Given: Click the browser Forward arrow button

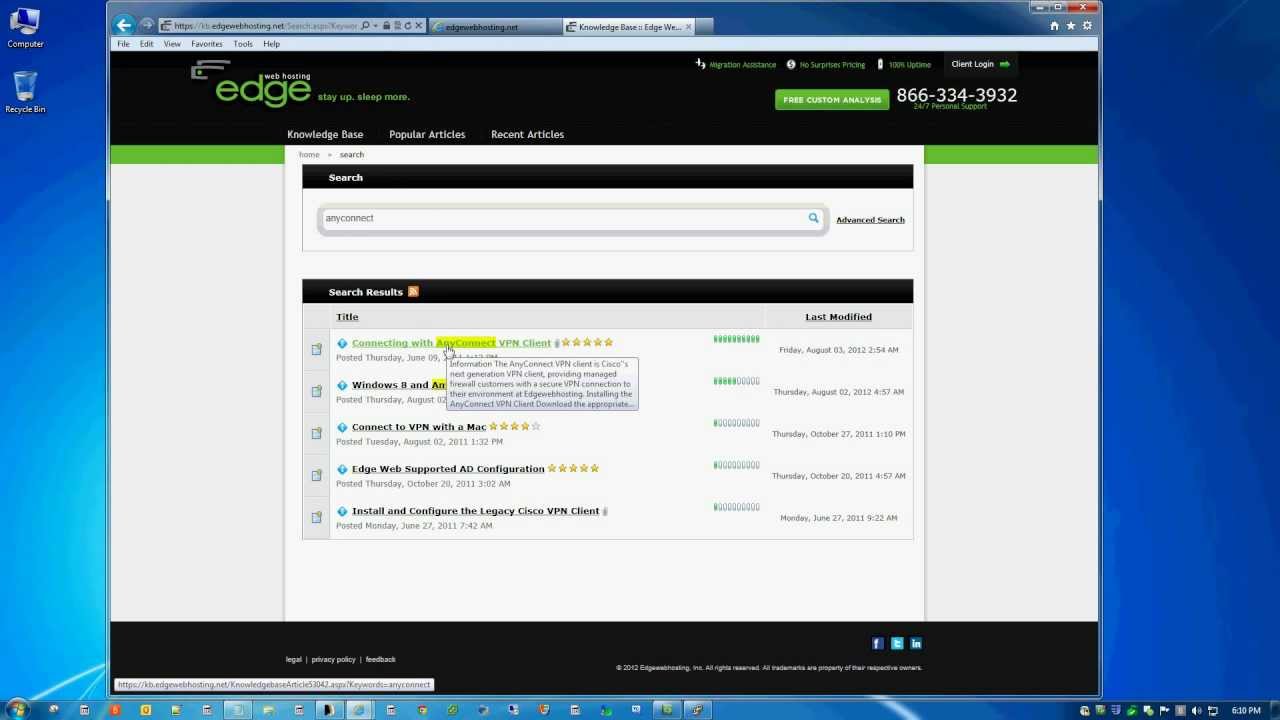Looking at the screenshot, I should pyautogui.click(x=147, y=25).
